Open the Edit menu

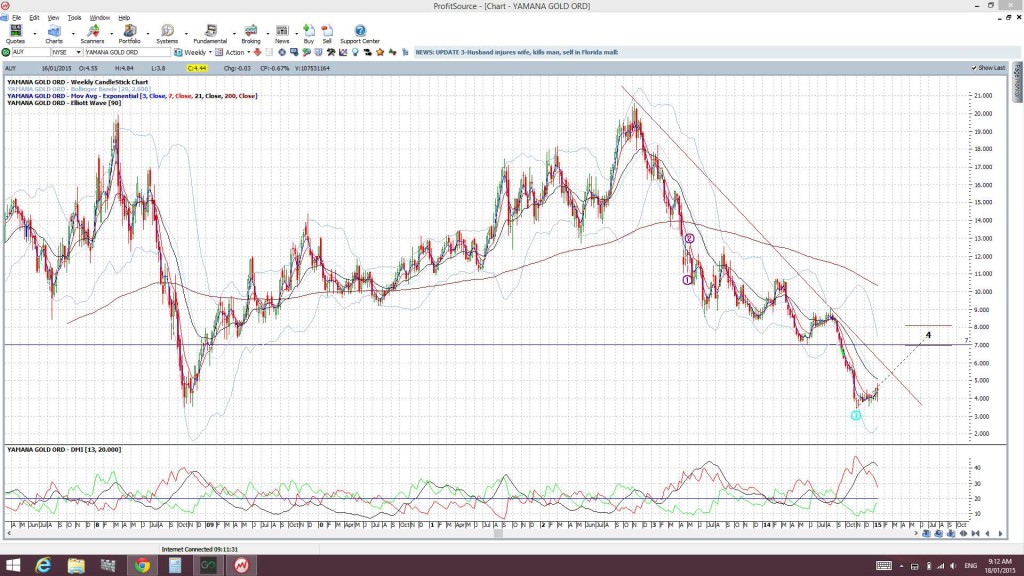coord(34,18)
